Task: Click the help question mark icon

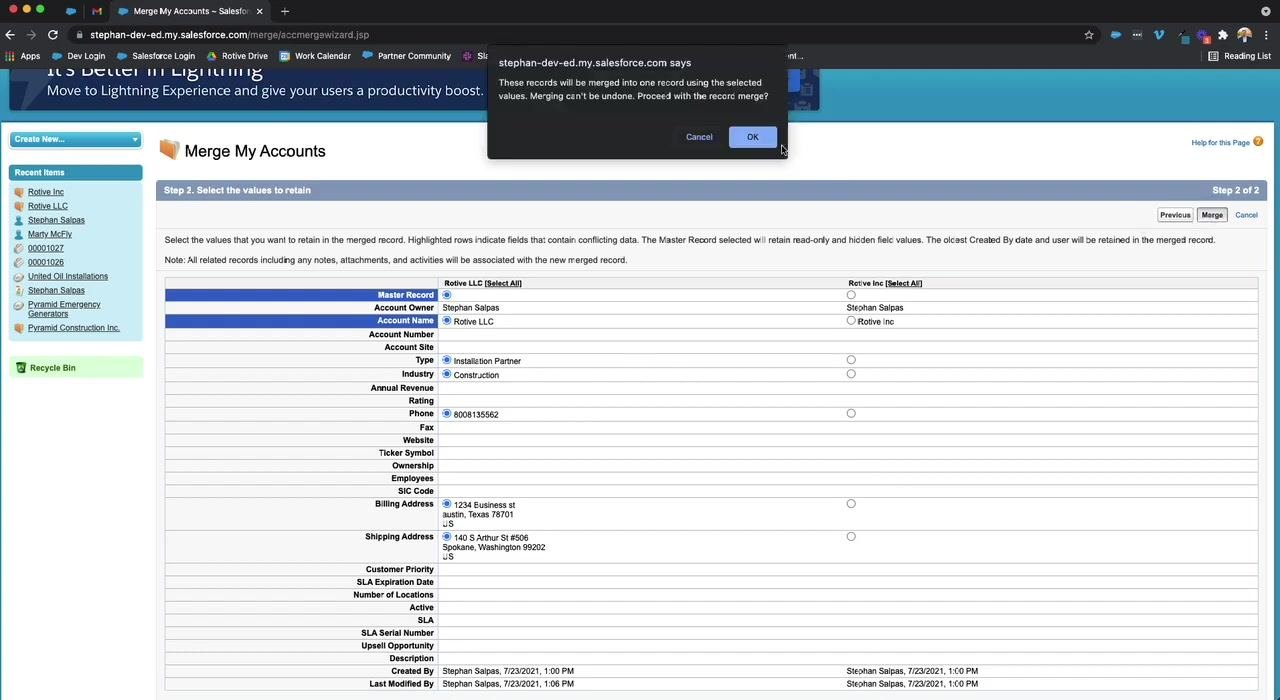Action: (x=1258, y=142)
